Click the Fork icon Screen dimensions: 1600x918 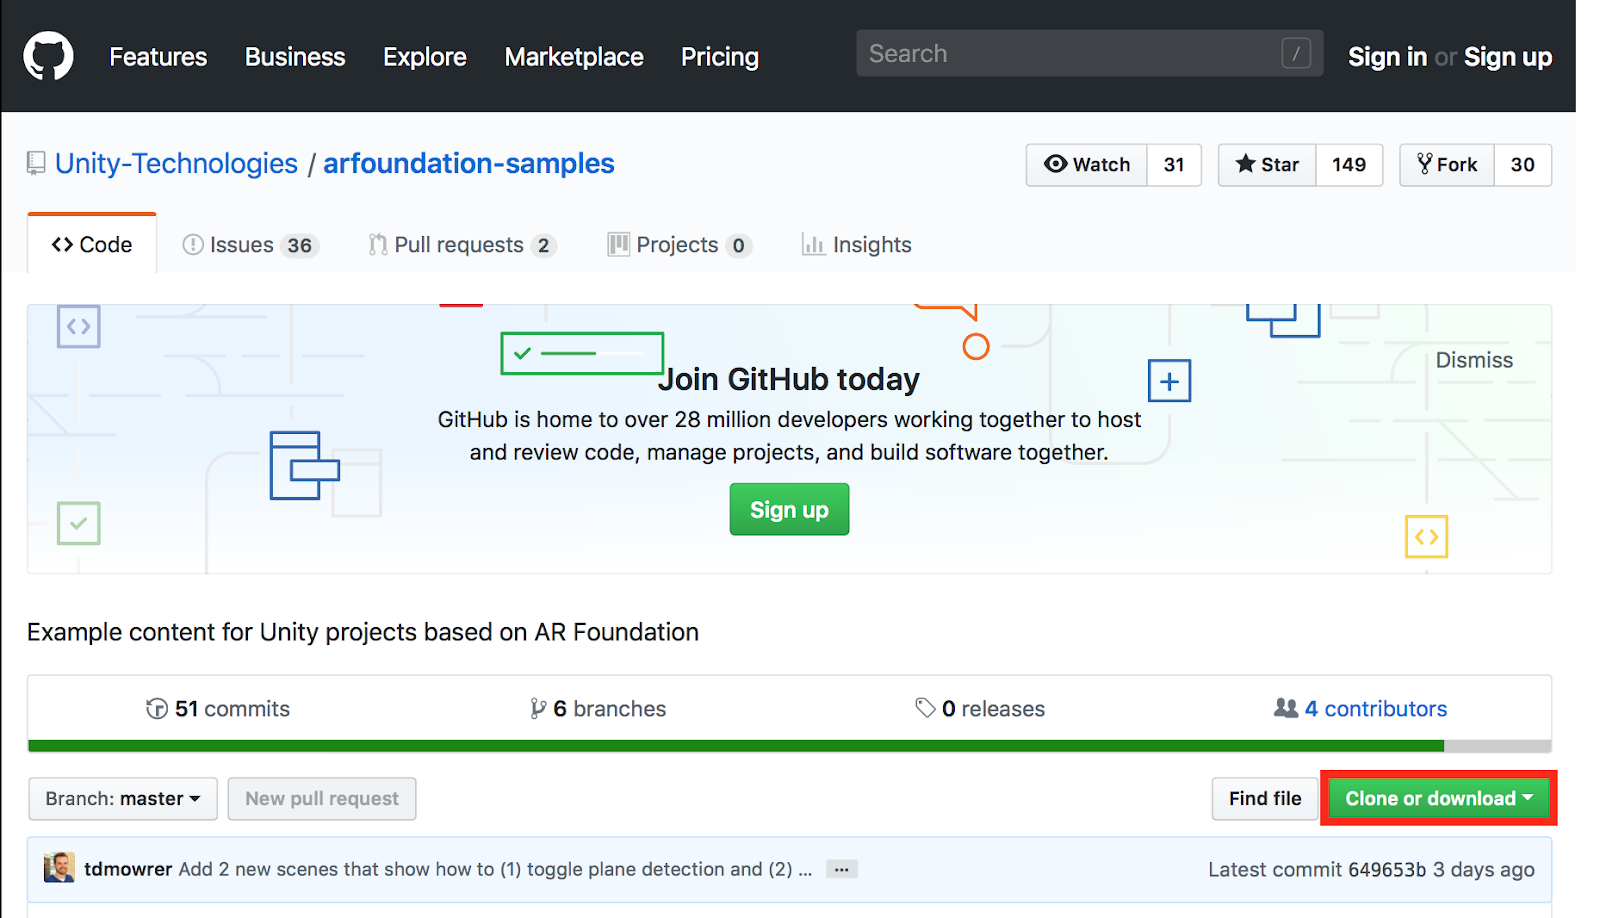click(x=1425, y=164)
